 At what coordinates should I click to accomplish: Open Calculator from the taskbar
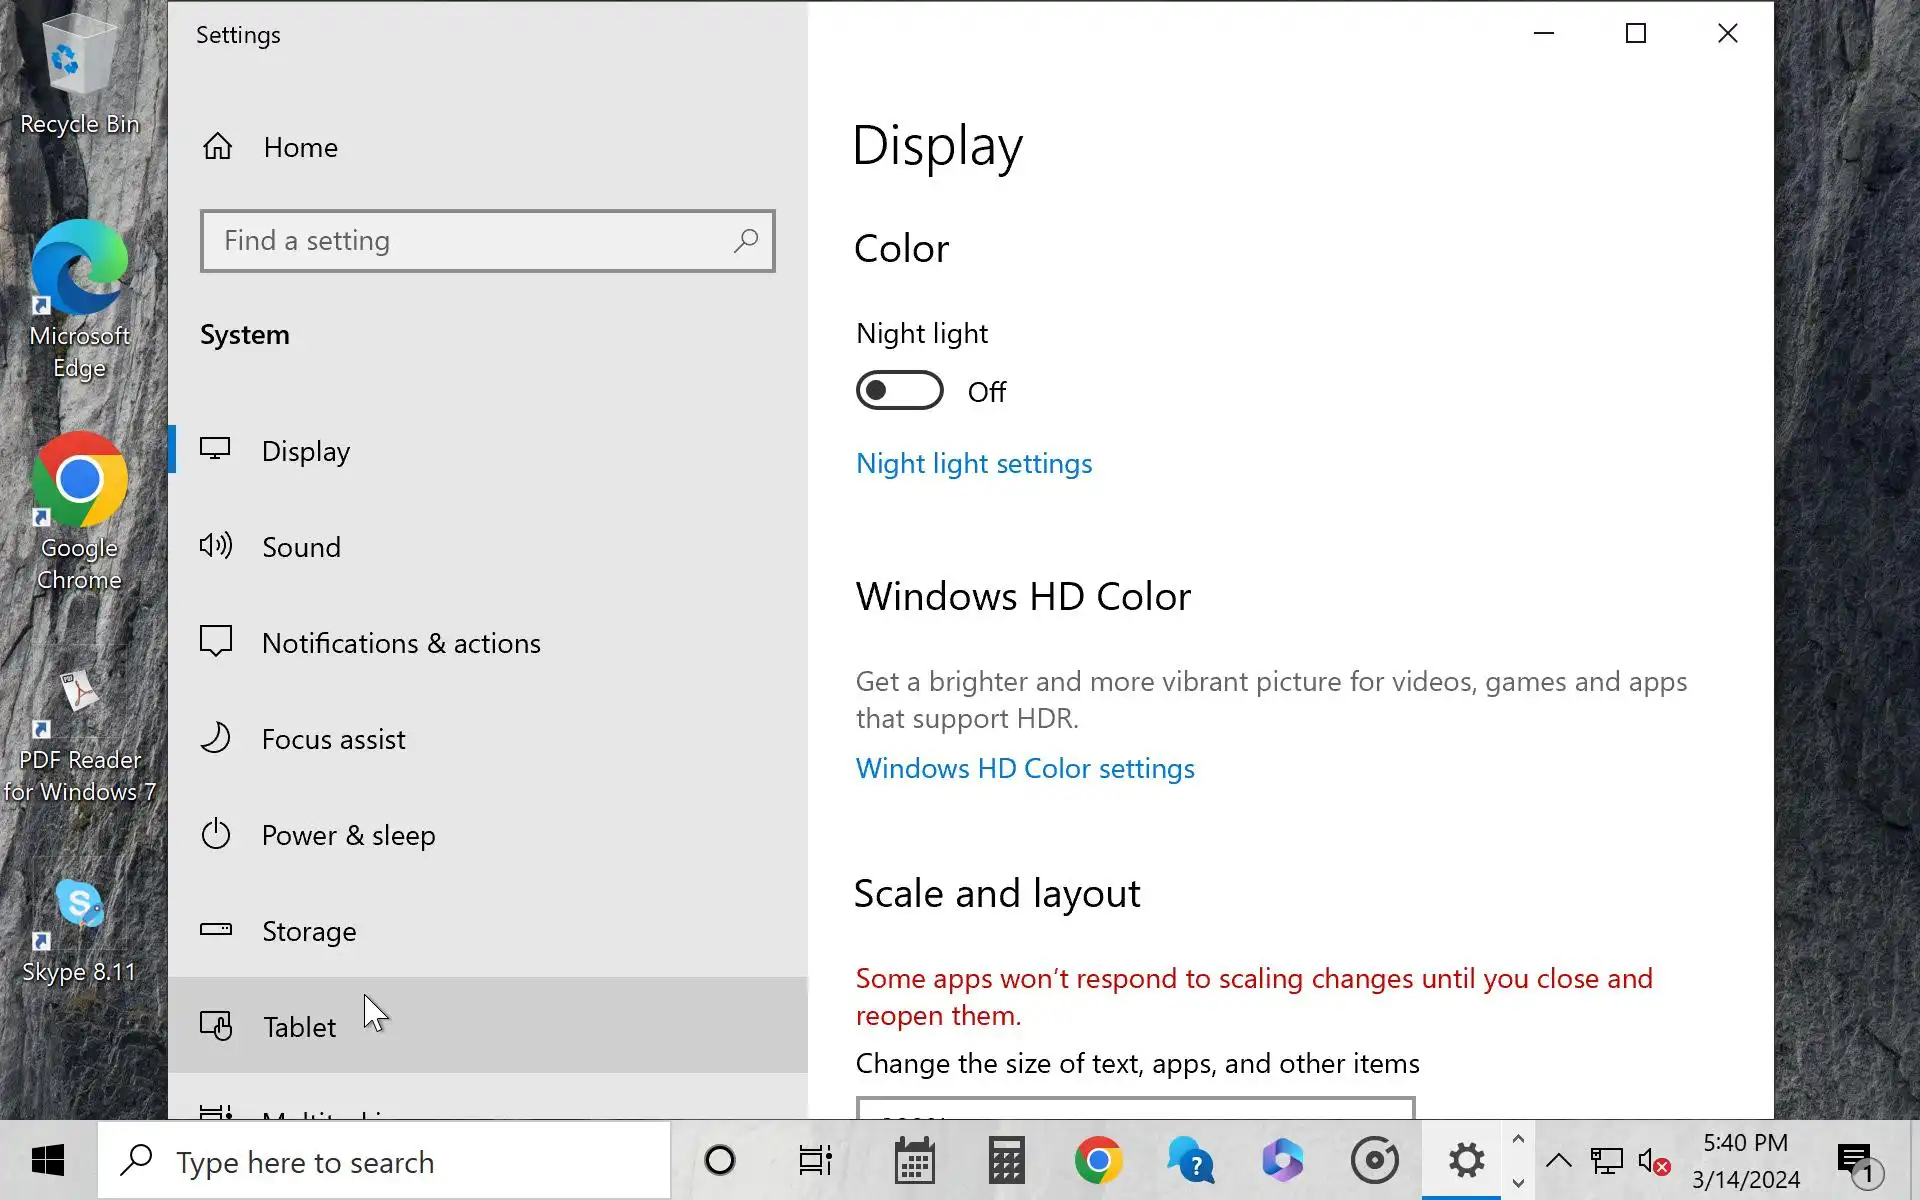(1006, 1161)
